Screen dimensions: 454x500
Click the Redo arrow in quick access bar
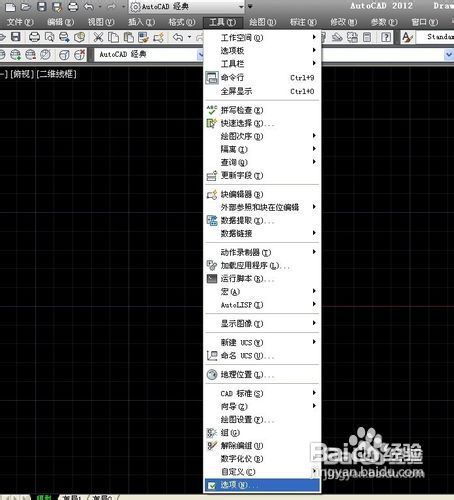(x=112, y=7)
